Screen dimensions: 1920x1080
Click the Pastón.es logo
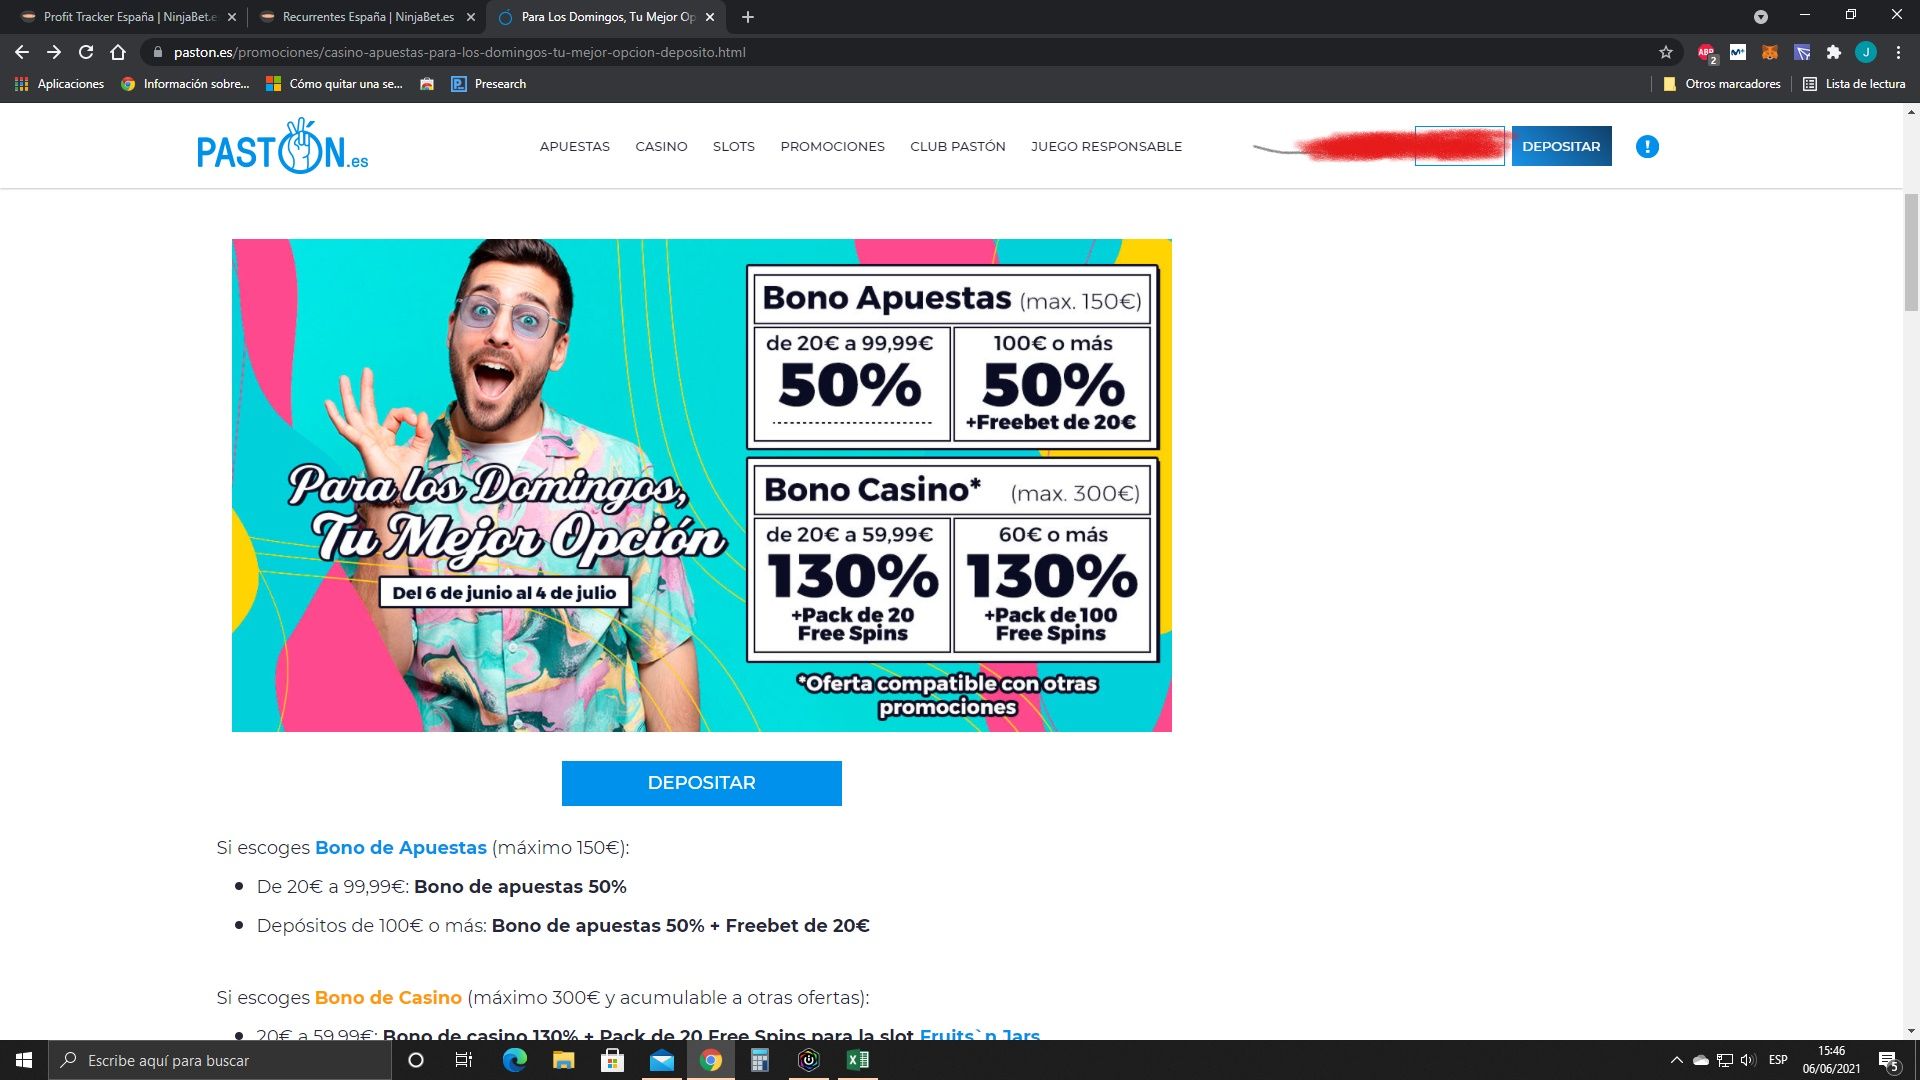pos(282,146)
